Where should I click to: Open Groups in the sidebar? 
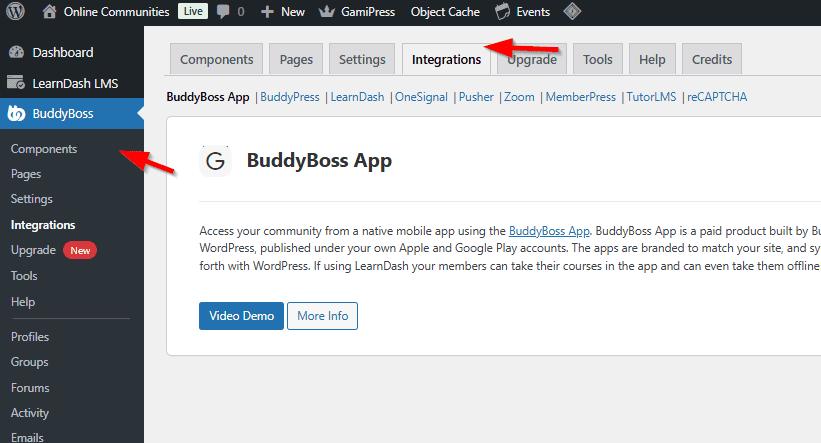pos(29,362)
